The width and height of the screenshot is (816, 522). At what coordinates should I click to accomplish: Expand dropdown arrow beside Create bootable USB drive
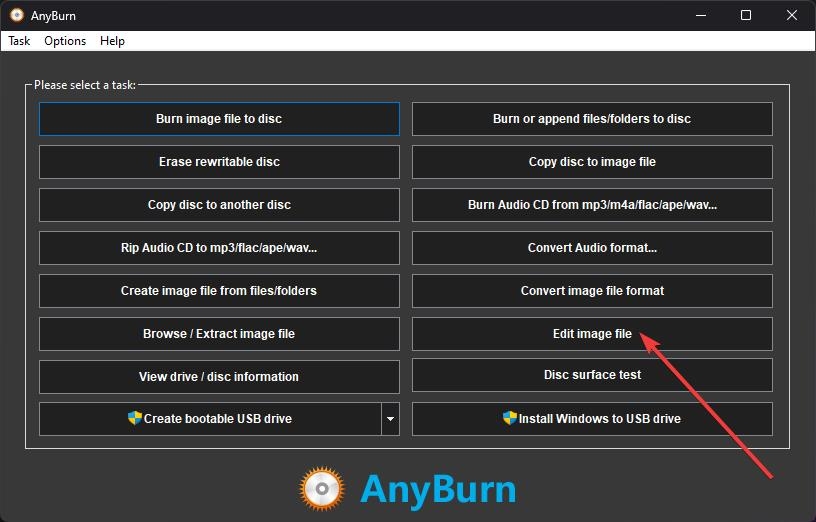(390, 419)
